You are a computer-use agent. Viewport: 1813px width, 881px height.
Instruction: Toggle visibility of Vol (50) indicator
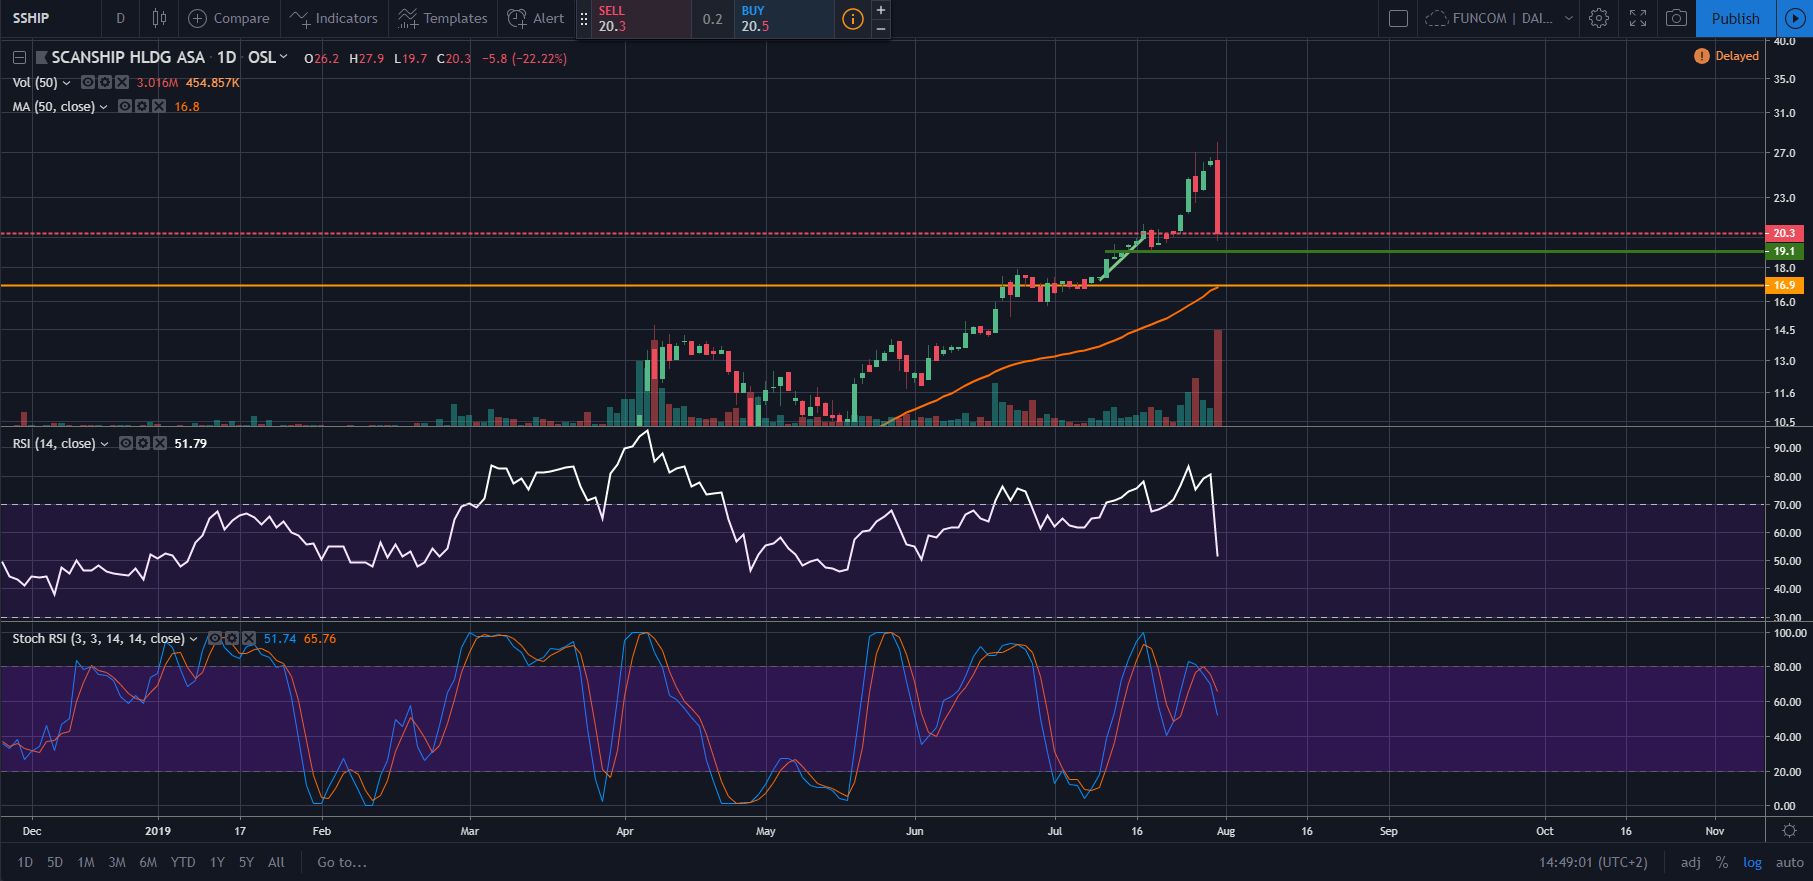(x=88, y=82)
